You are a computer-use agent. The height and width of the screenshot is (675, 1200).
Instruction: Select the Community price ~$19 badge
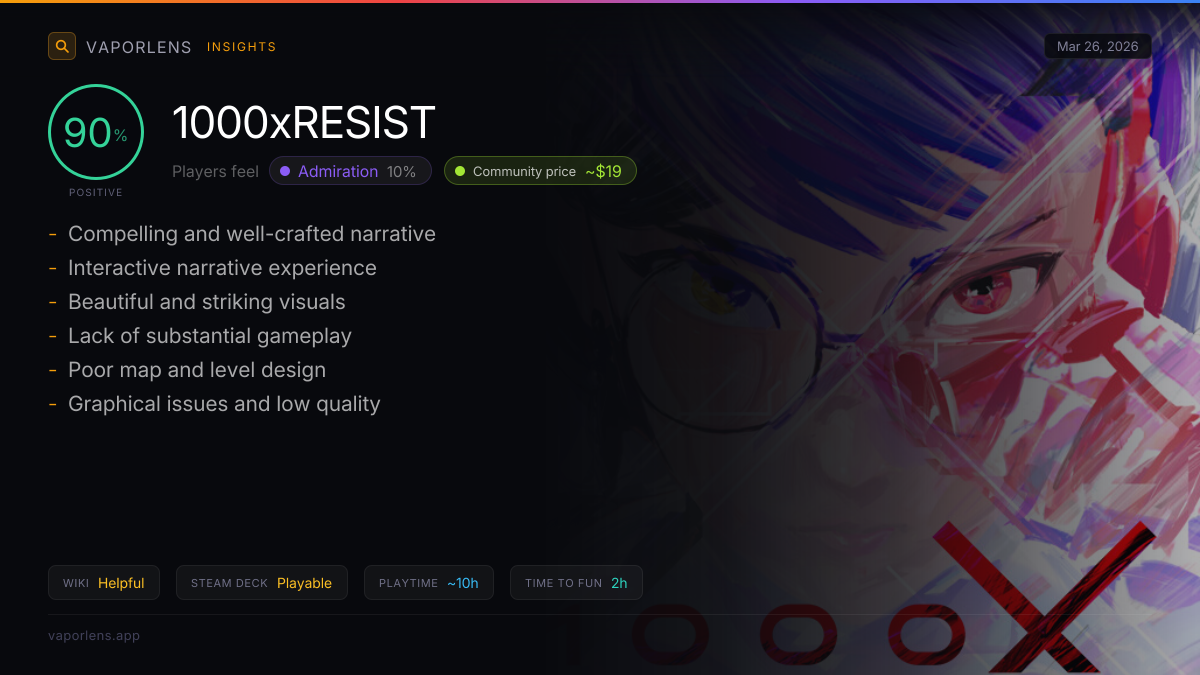pos(540,171)
